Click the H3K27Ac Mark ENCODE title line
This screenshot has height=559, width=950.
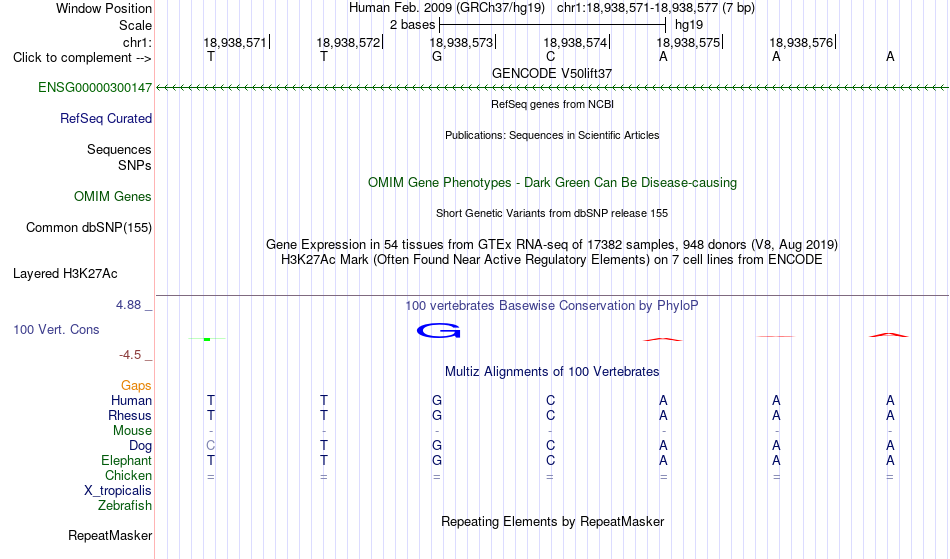[552, 260]
